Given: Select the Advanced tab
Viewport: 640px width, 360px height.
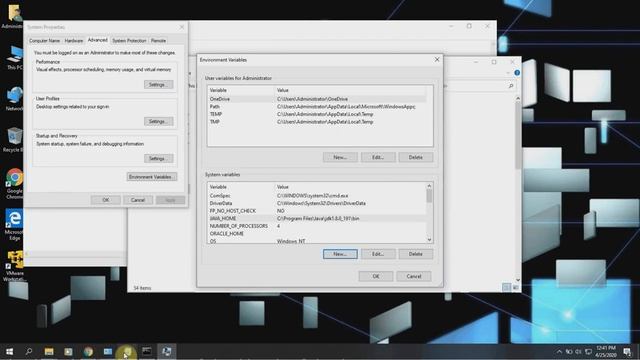Looking at the screenshot, I should pyautogui.click(x=98, y=40).
